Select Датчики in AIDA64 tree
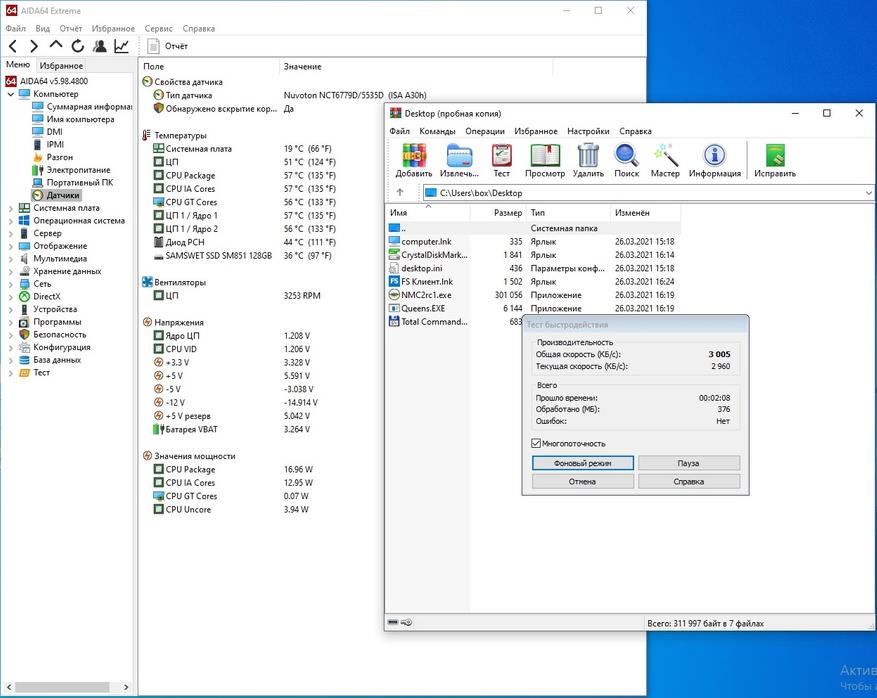Image resolution: width=877 pixels, height=698 pixels. tap(56, 195)
